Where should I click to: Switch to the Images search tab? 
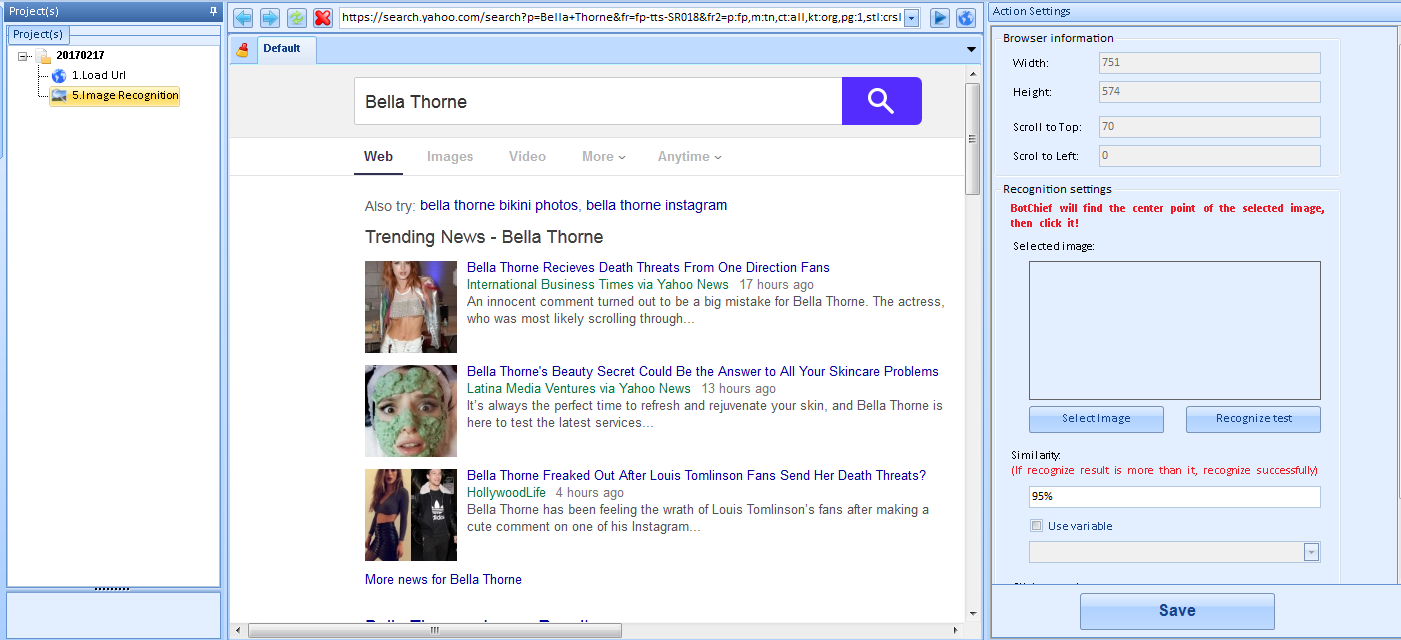click(x=450, y=156)
